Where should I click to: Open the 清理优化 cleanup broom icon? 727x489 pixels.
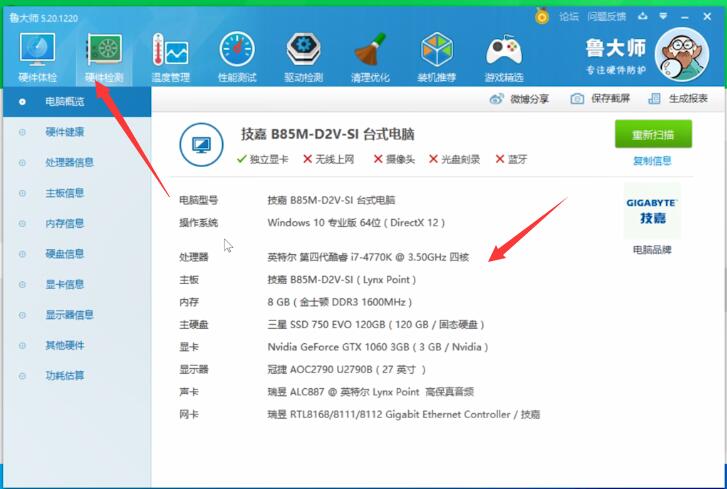pyautogui.click(x=370, y=57)
